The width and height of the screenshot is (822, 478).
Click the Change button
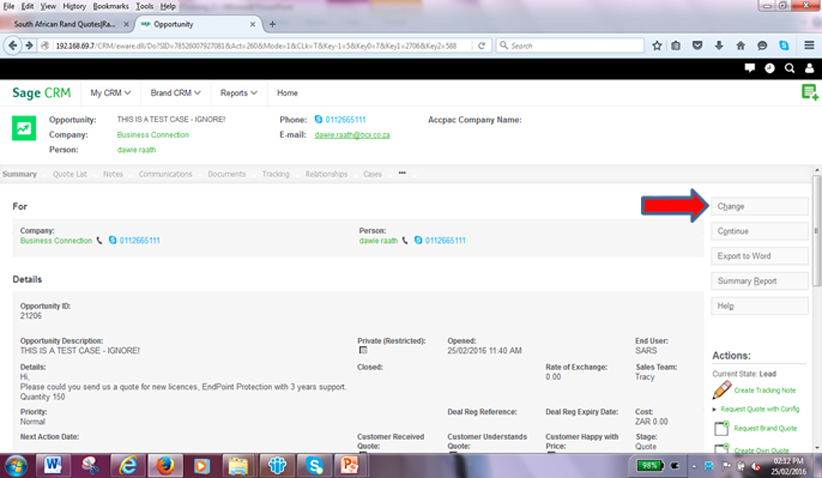pyautogui.click(x=760, y=207)
